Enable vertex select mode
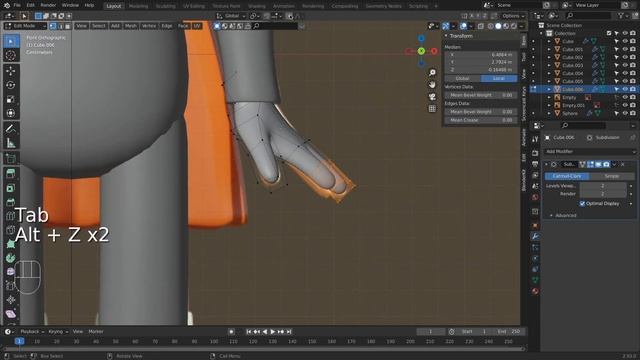The width and height of the screenshot is (640, 360). [x=53, y=26]
